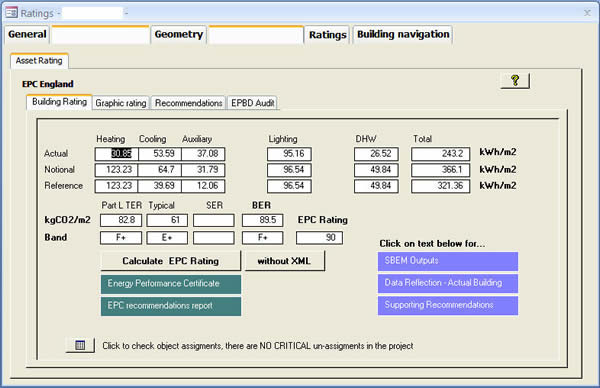
Task: Click the Notional Lighting field 96.54
Action: (x=289, y=170)
